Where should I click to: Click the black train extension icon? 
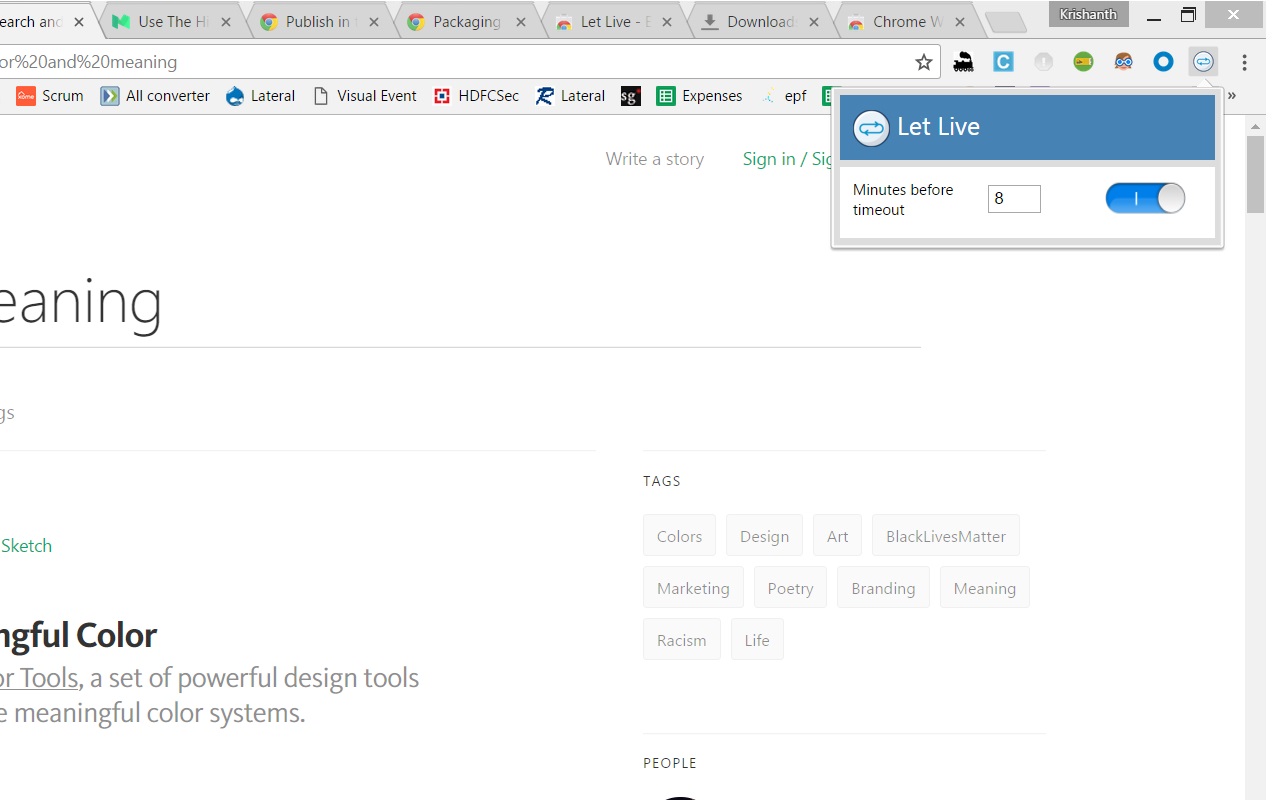click(963, 62)
